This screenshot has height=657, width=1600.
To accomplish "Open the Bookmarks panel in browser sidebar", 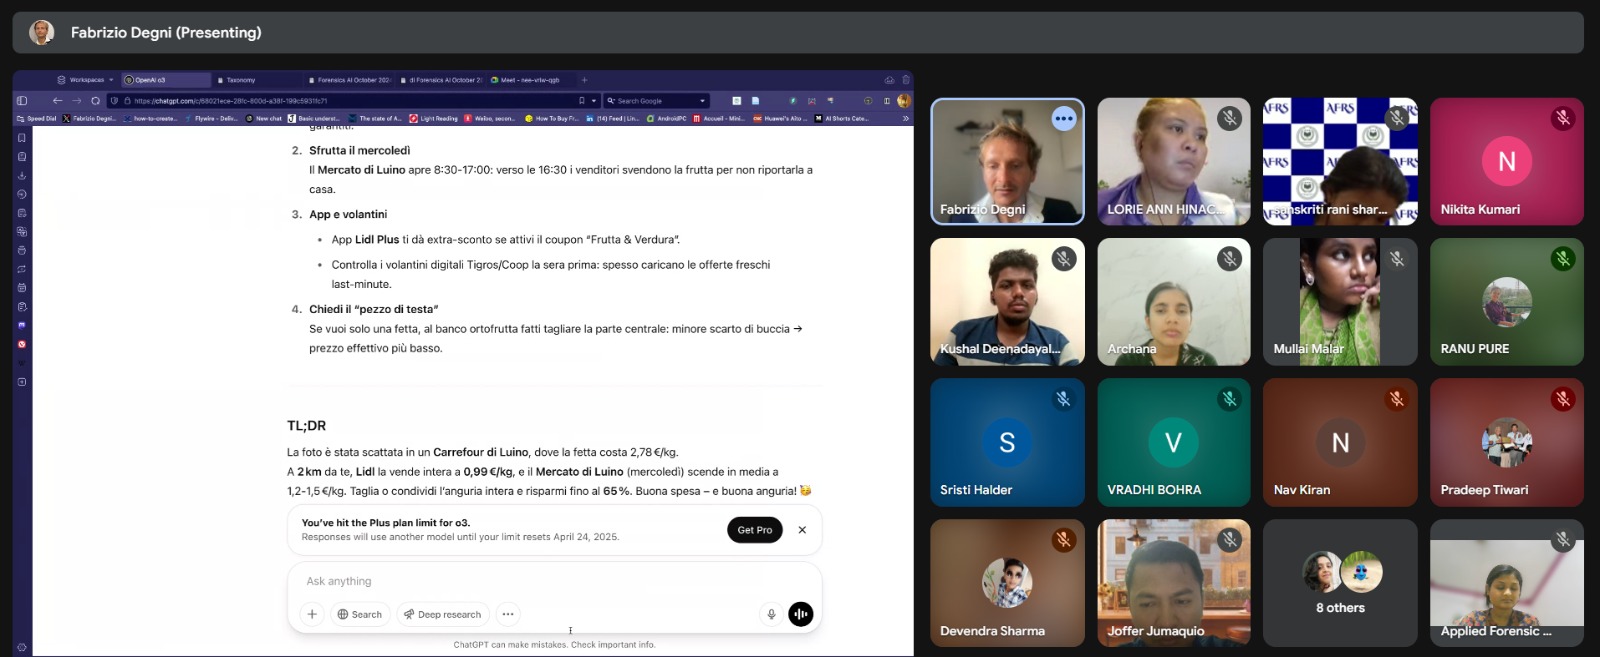I will (x=22, y=137).
